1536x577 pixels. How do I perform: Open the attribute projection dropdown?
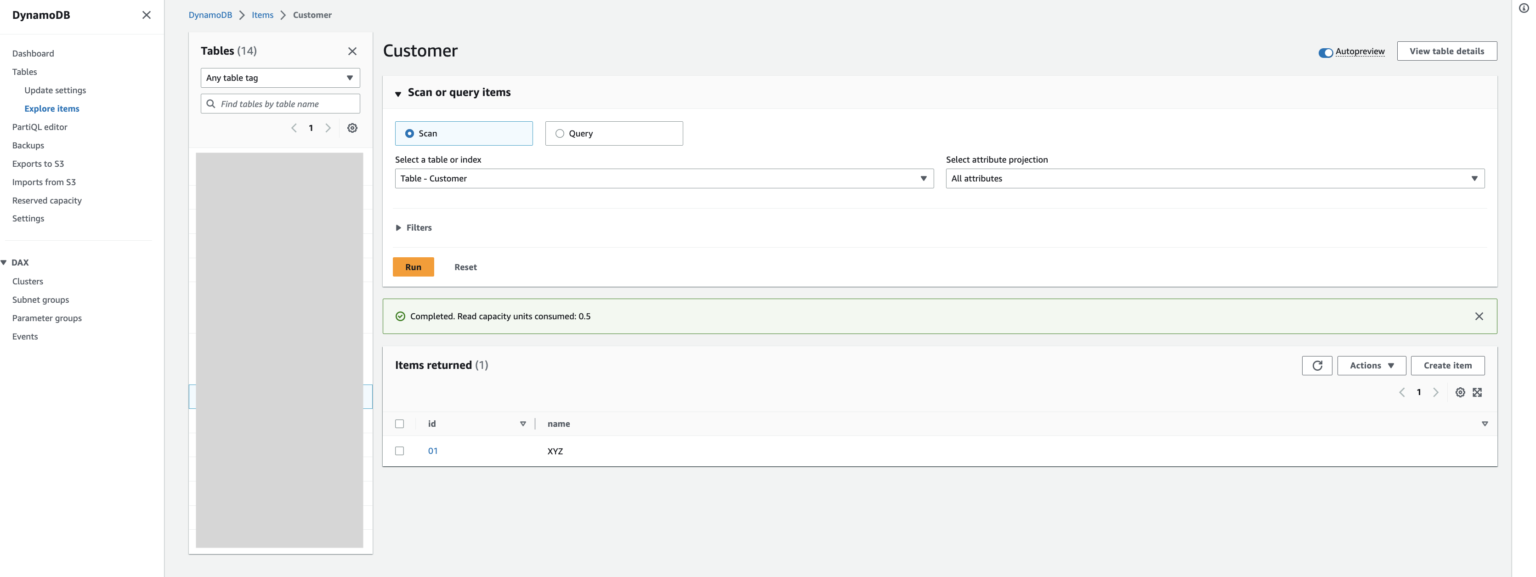[x=1215, y=178]
